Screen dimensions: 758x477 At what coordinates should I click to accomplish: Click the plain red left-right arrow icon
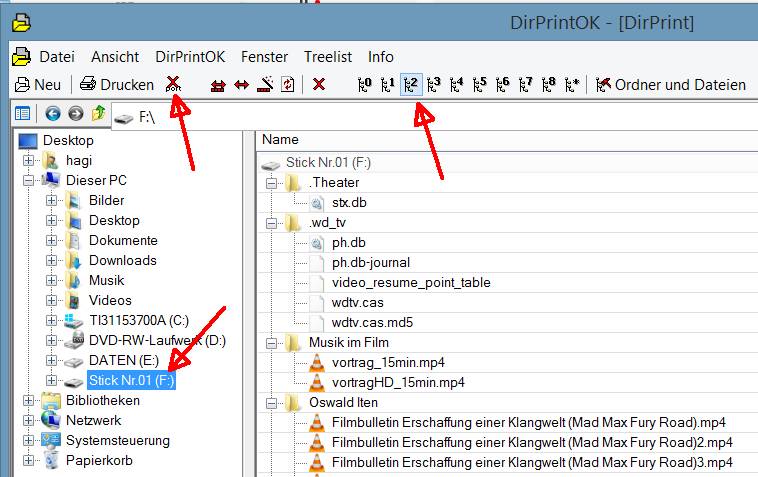tap(241, 85)
